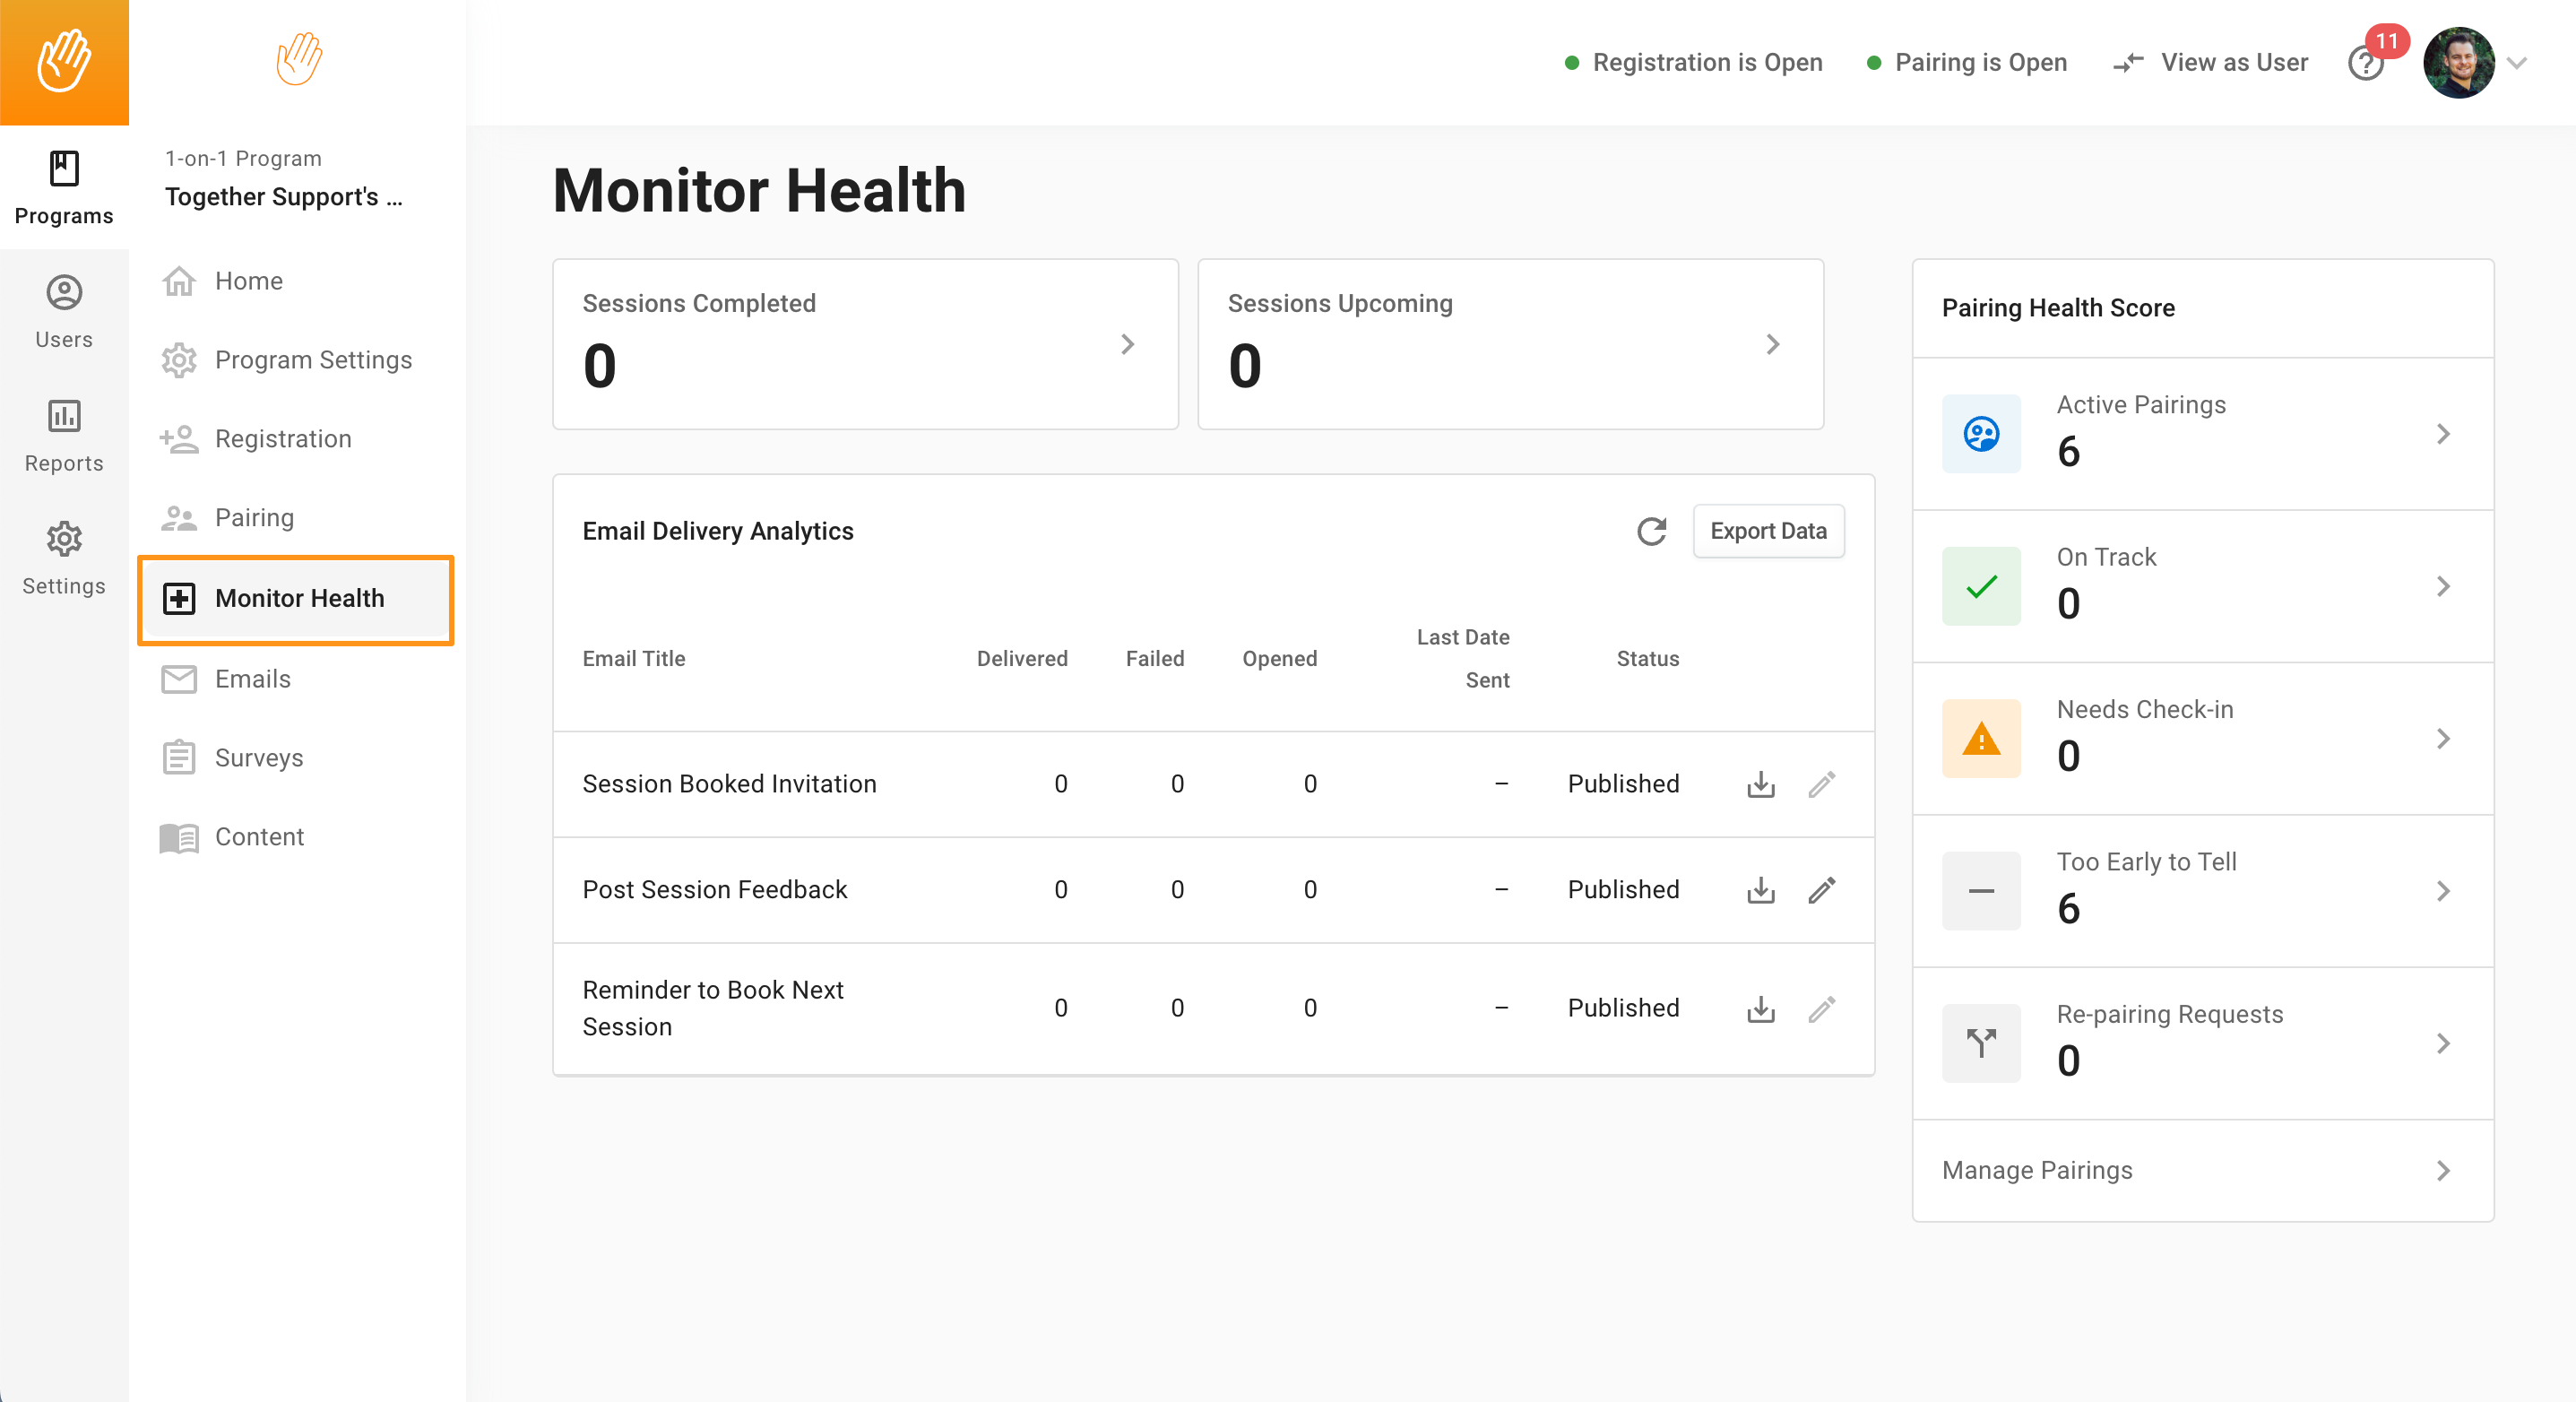The height and width of the screenshot is (1402, 2576).
Task: Click the Opened column header
Action: point(1279,659)
